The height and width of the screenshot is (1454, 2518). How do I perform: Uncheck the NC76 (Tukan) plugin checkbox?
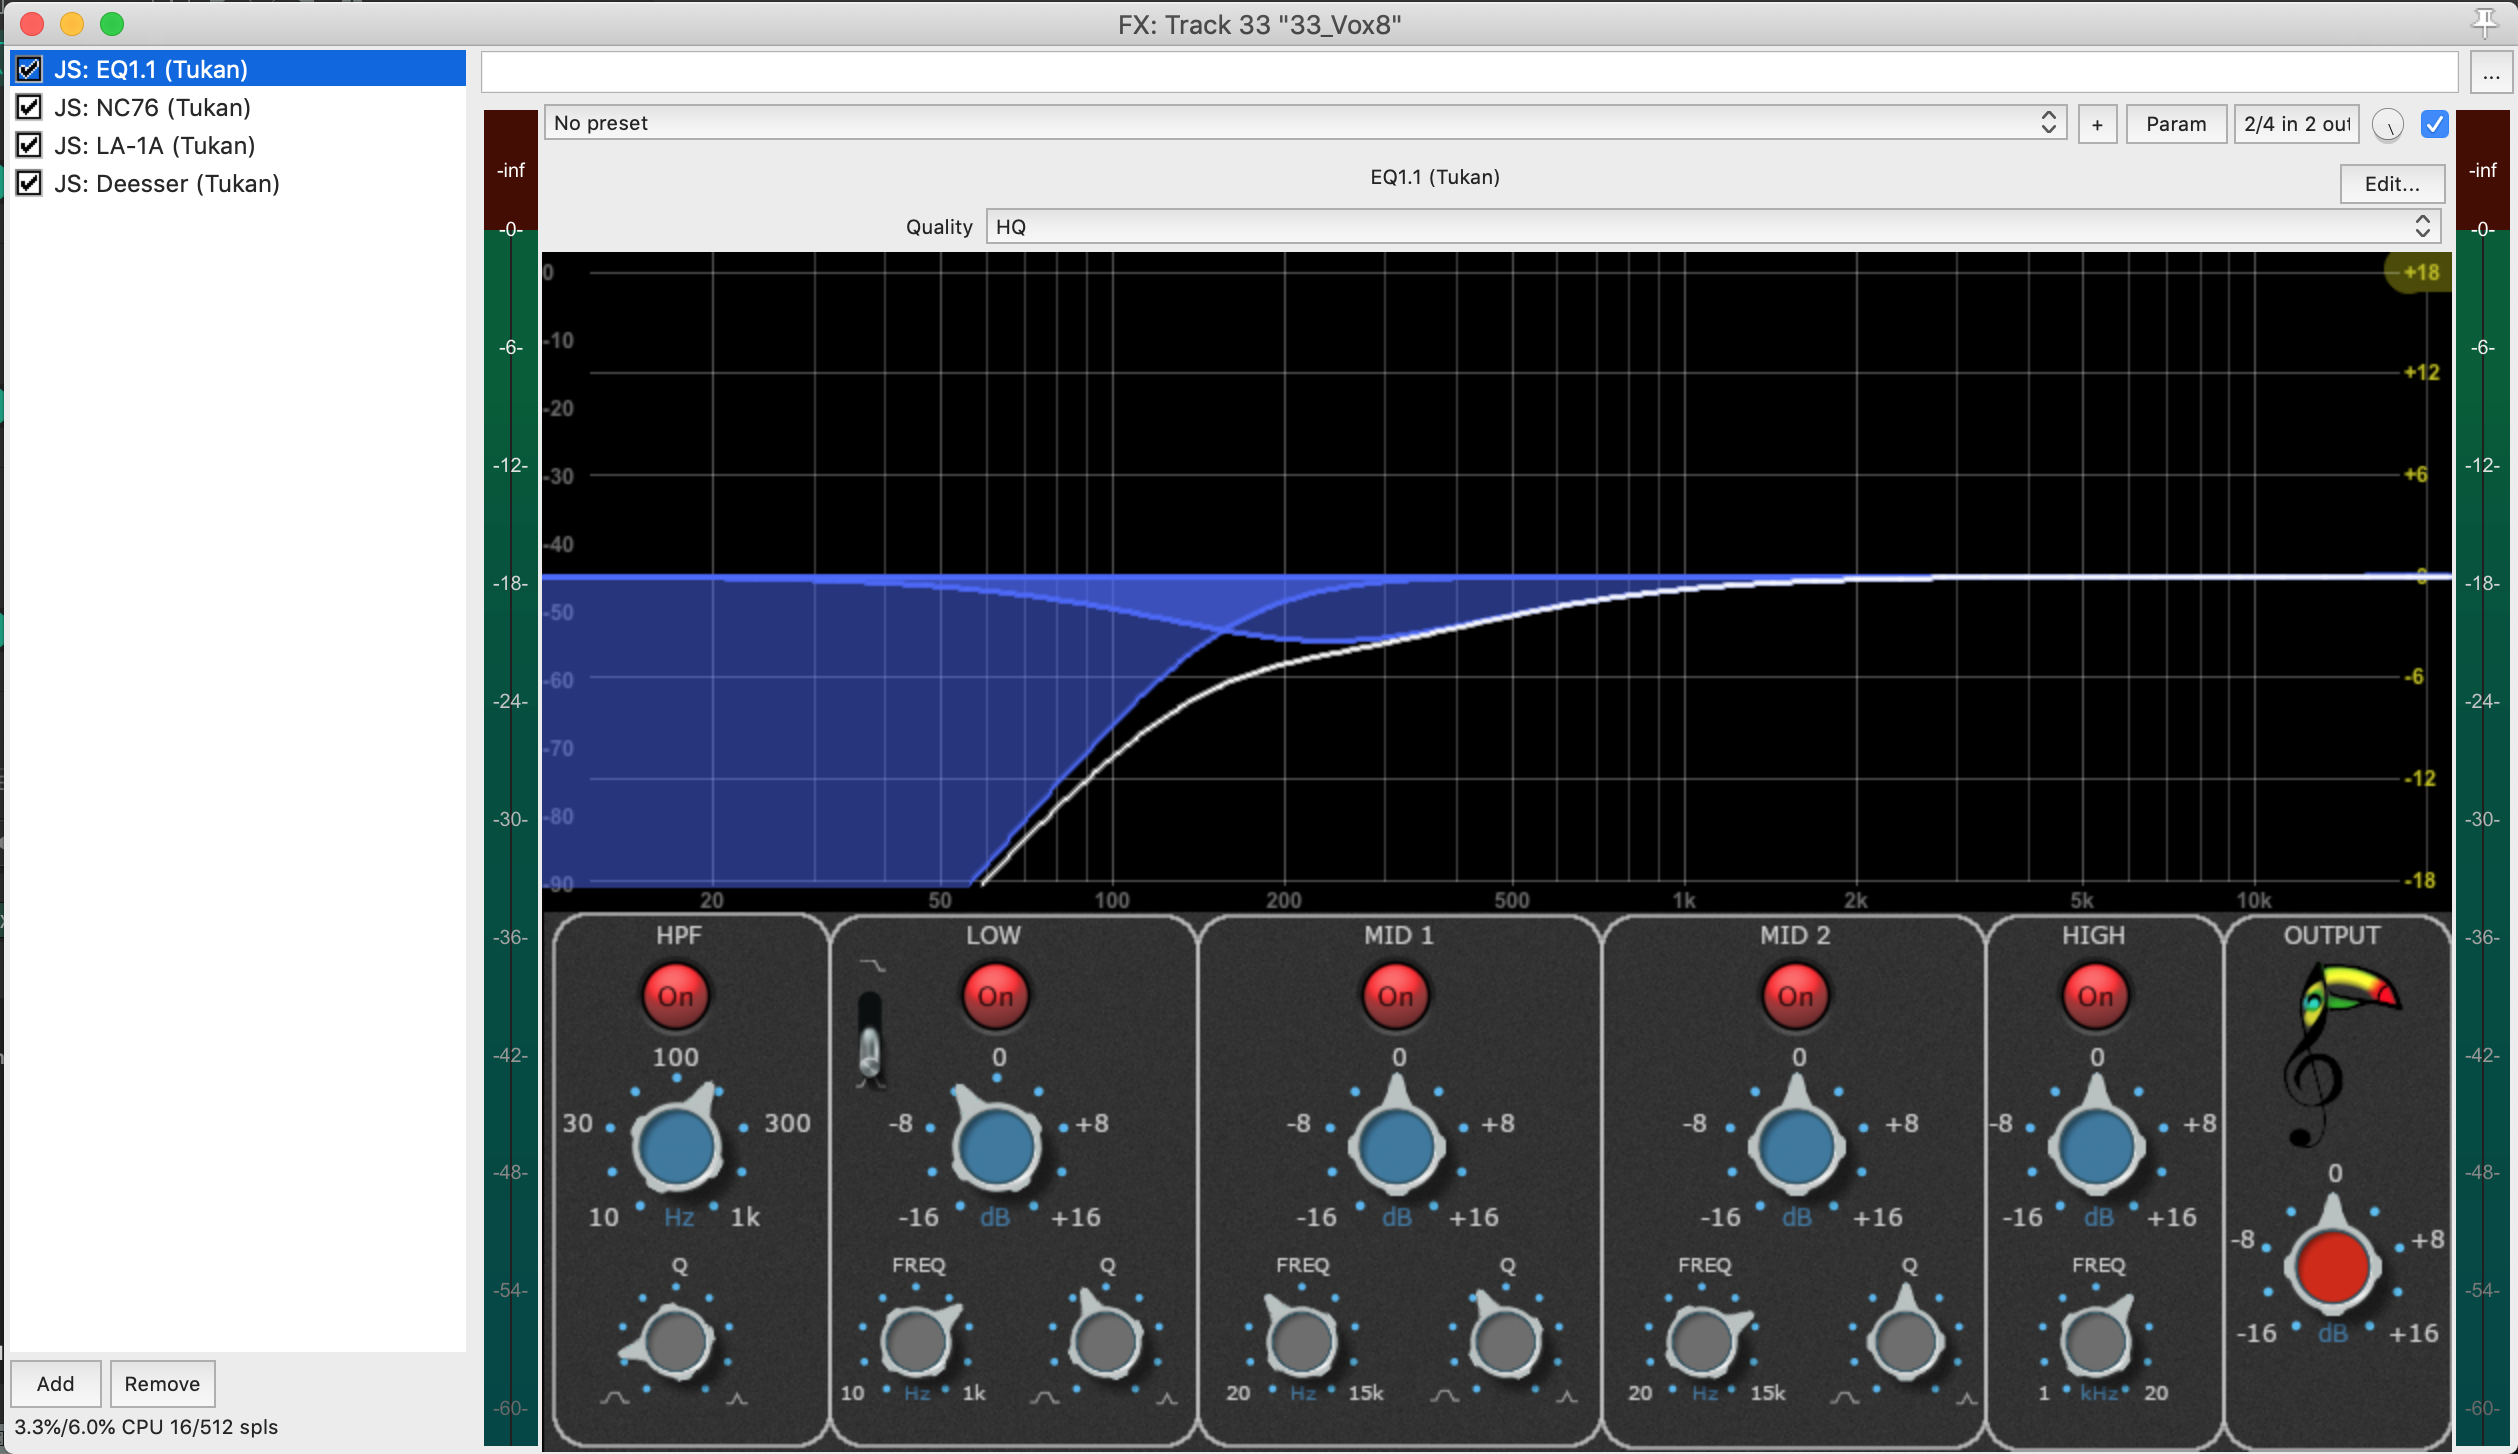(x=29, y=107)
